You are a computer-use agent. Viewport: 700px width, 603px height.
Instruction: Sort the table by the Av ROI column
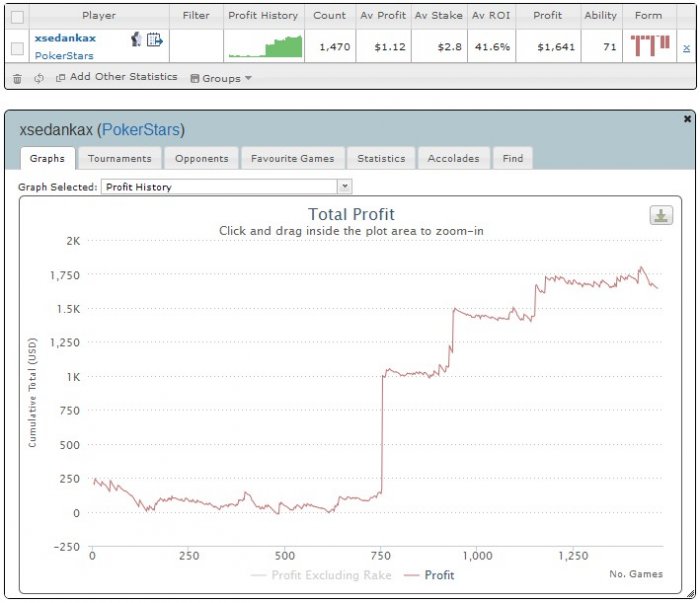[491, 16]
